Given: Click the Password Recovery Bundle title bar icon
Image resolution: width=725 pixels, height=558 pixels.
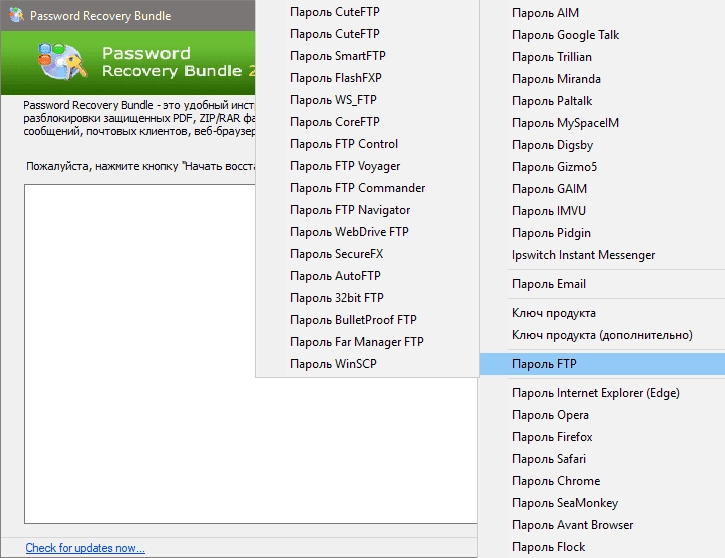Looking at the screenshot, I should (17, 15).
